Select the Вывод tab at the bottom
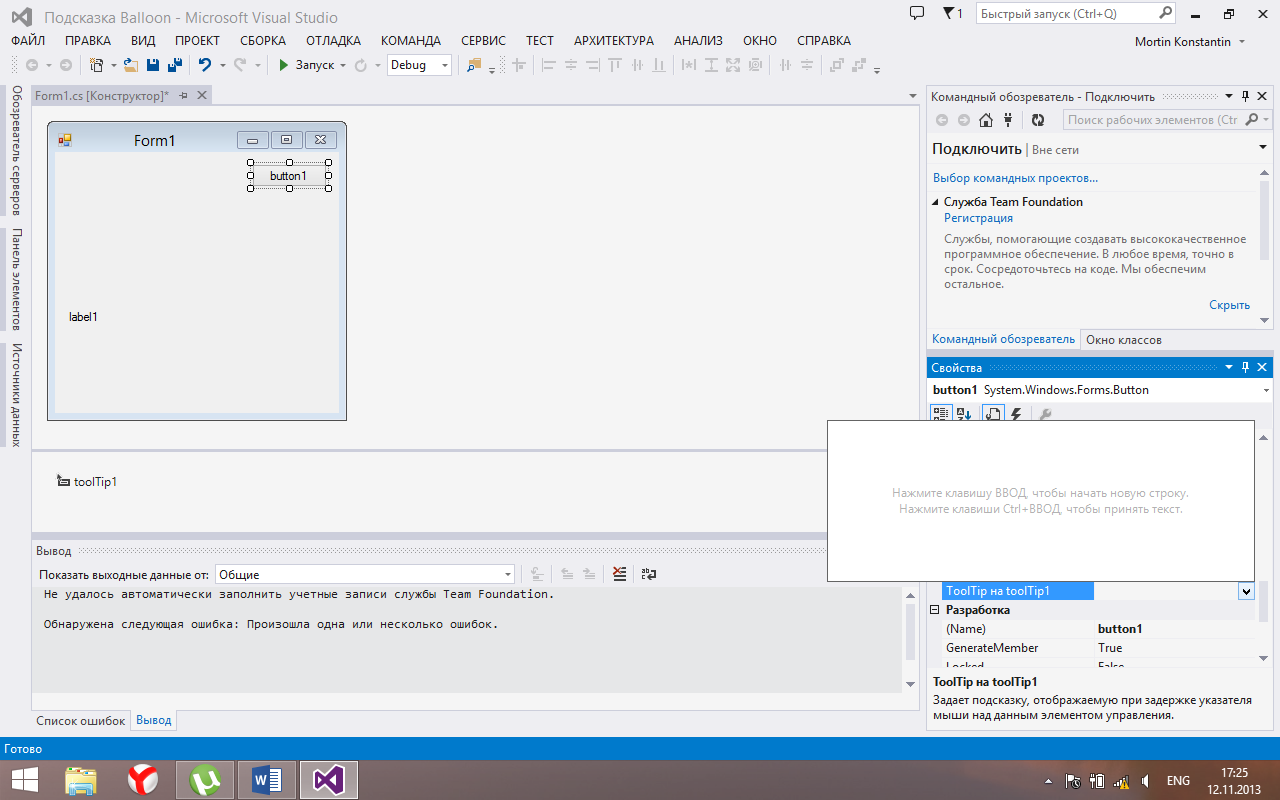 154,720
